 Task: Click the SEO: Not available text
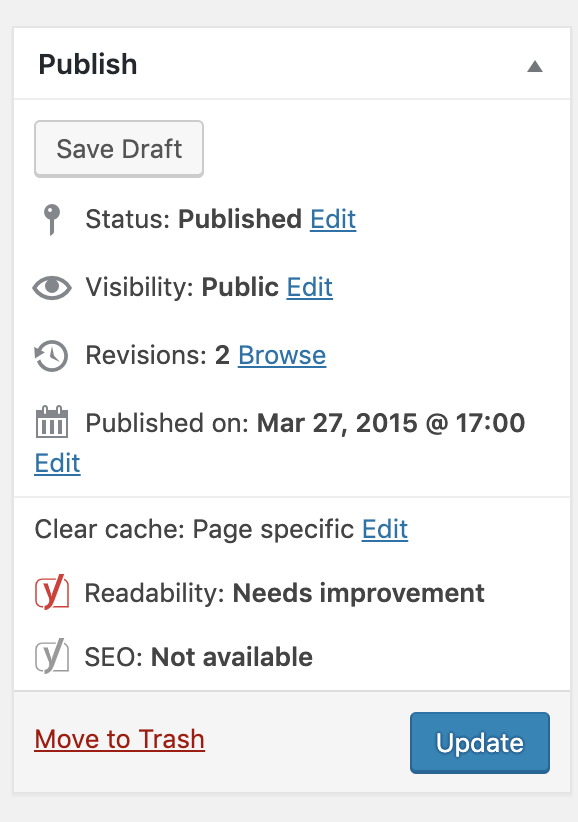coord(199,657)
